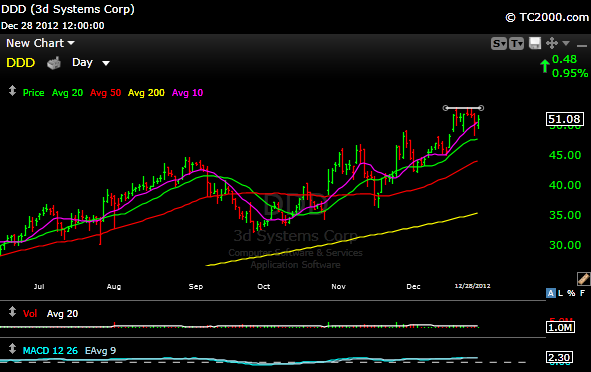Click the gray icon next to DDD symbol
Image resolution: width=591 pixels, height=372 pixels.
pyautogui.click(x=54, y=63)
